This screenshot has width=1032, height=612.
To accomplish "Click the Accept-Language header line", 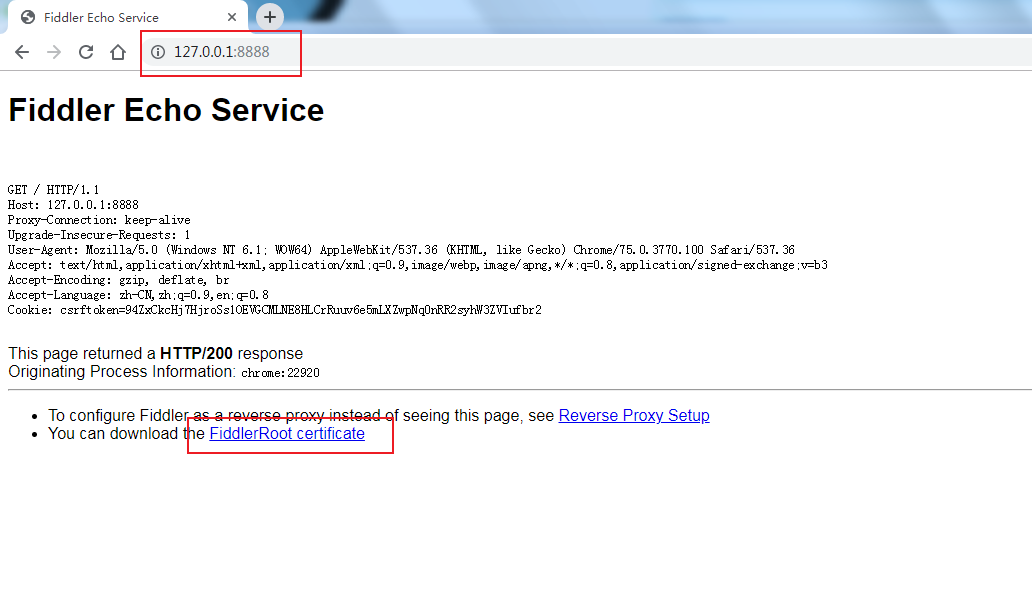I will 138,295.
